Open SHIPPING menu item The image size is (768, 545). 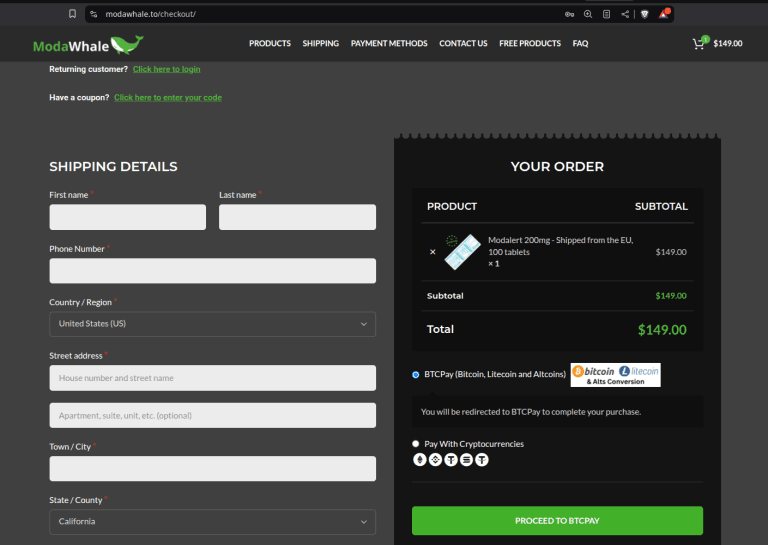(321, 44)
